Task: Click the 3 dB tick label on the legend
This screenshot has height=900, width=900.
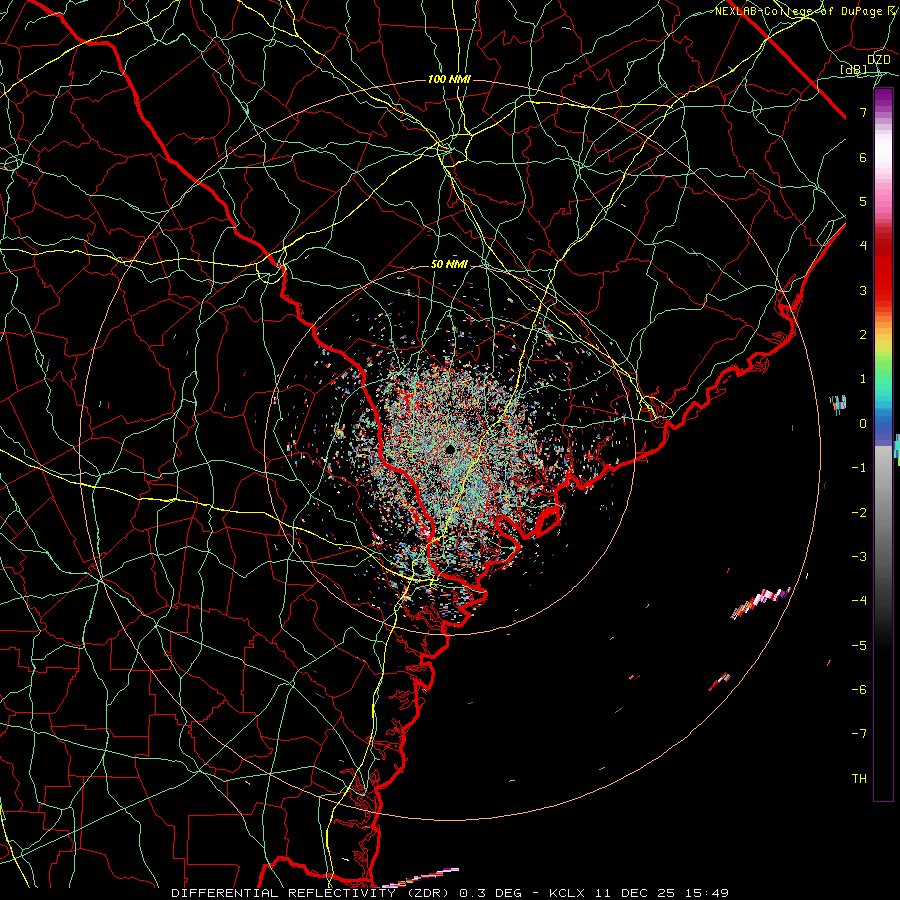Action: (x=863, y=290)
